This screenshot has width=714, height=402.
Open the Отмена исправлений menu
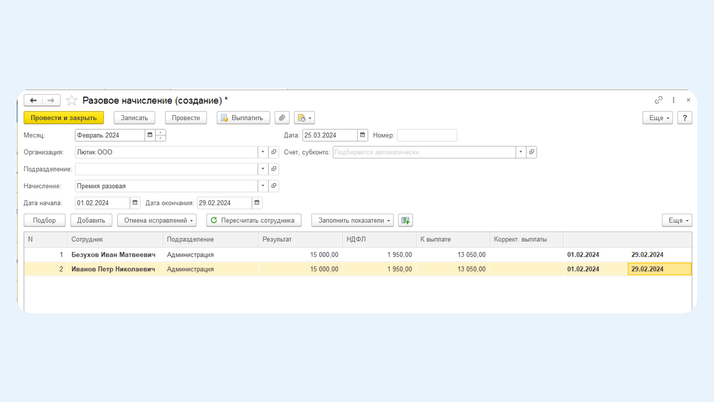coord(157,220)
